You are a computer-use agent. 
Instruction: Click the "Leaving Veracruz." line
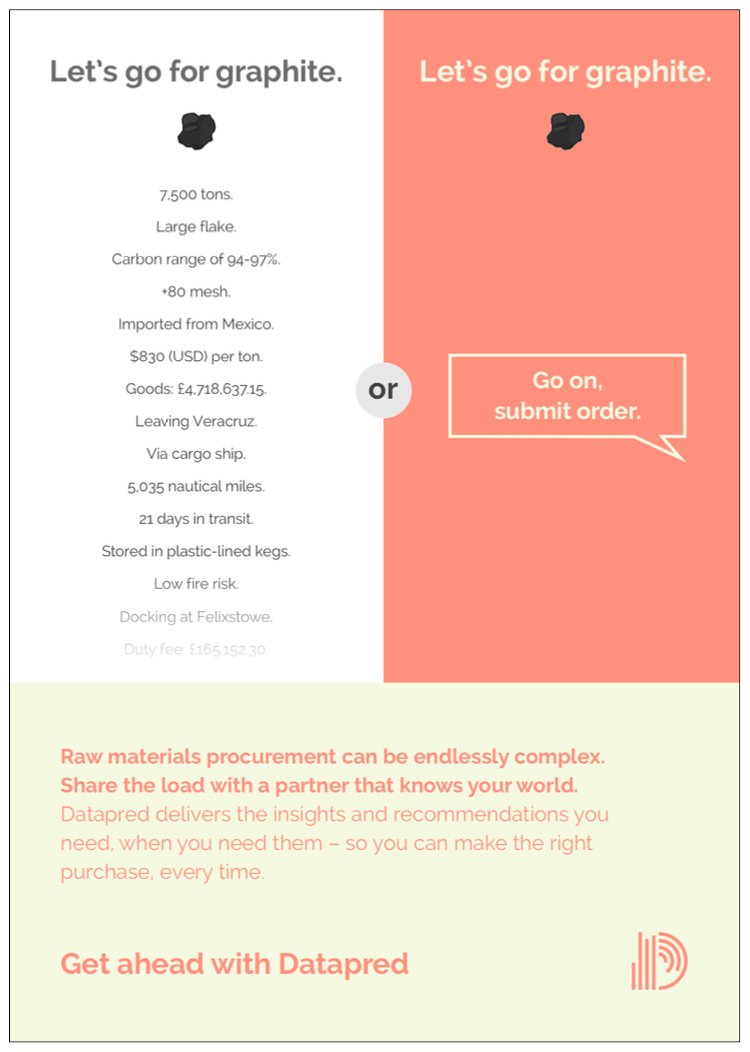(196, 421)
